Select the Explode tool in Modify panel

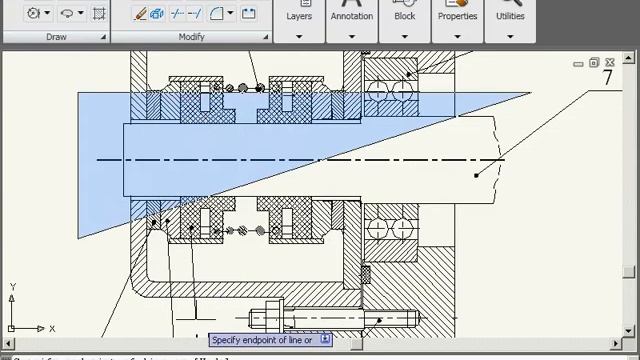157,13
